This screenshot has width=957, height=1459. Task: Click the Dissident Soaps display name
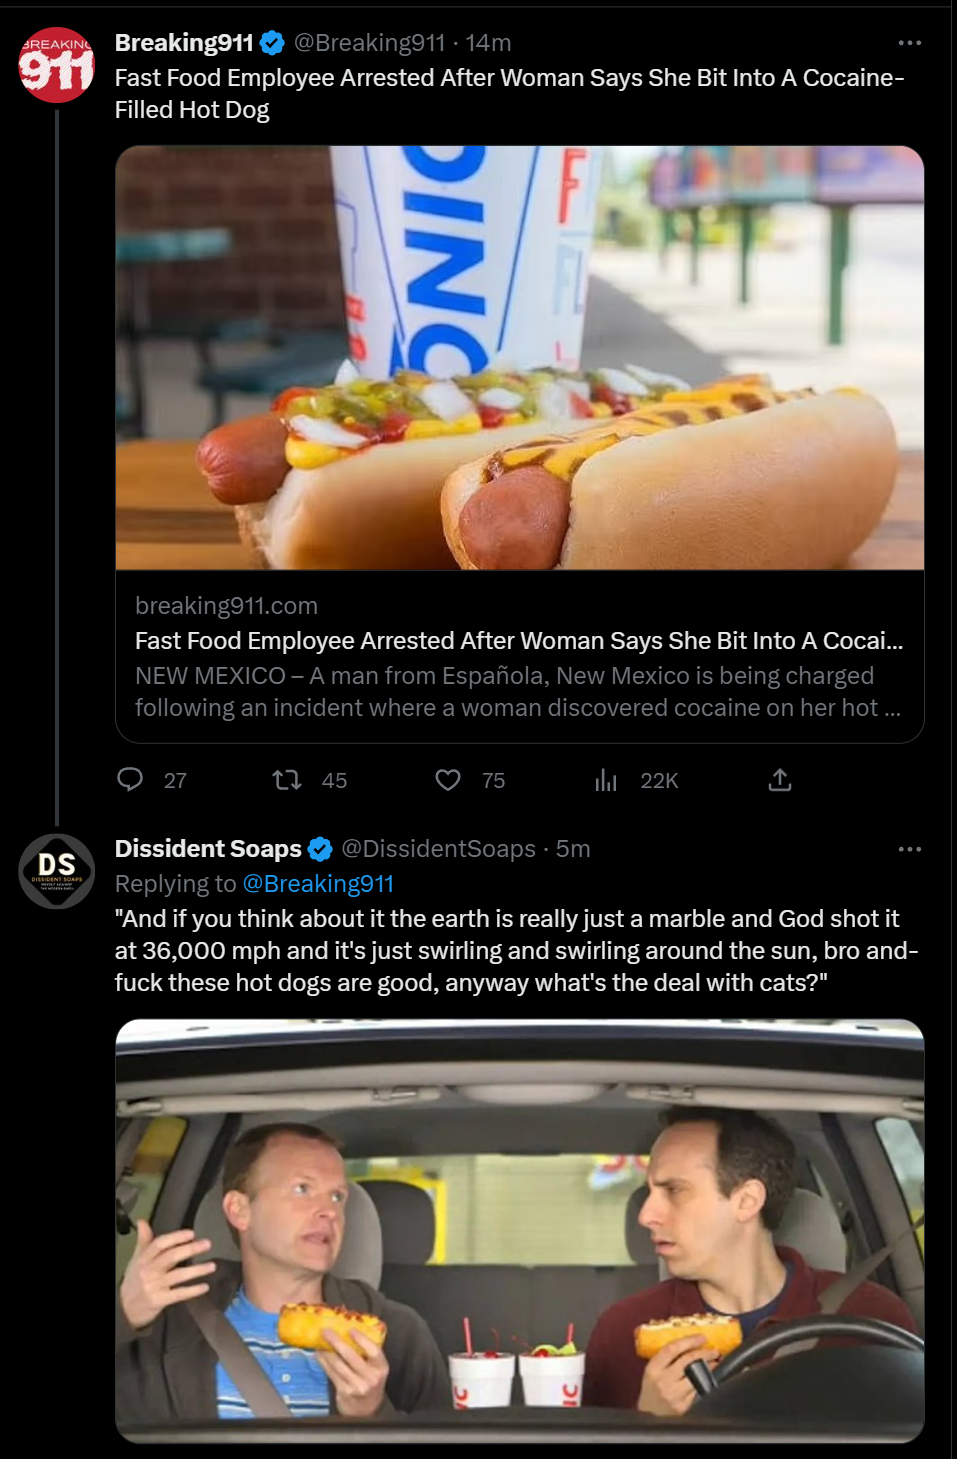click(208, 849)
